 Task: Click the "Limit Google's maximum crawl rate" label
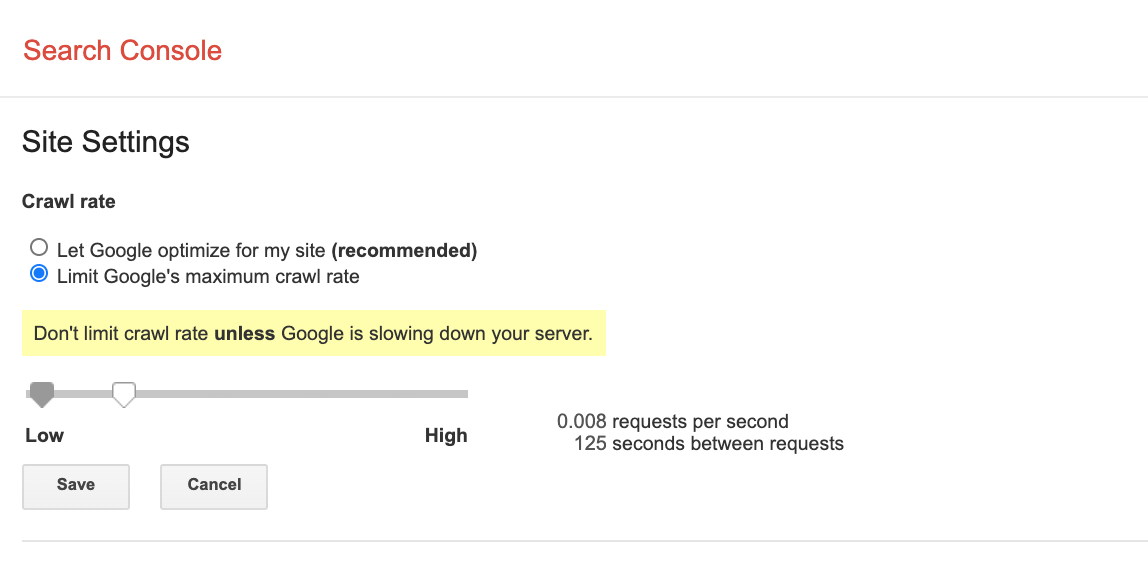click(208, 276)
